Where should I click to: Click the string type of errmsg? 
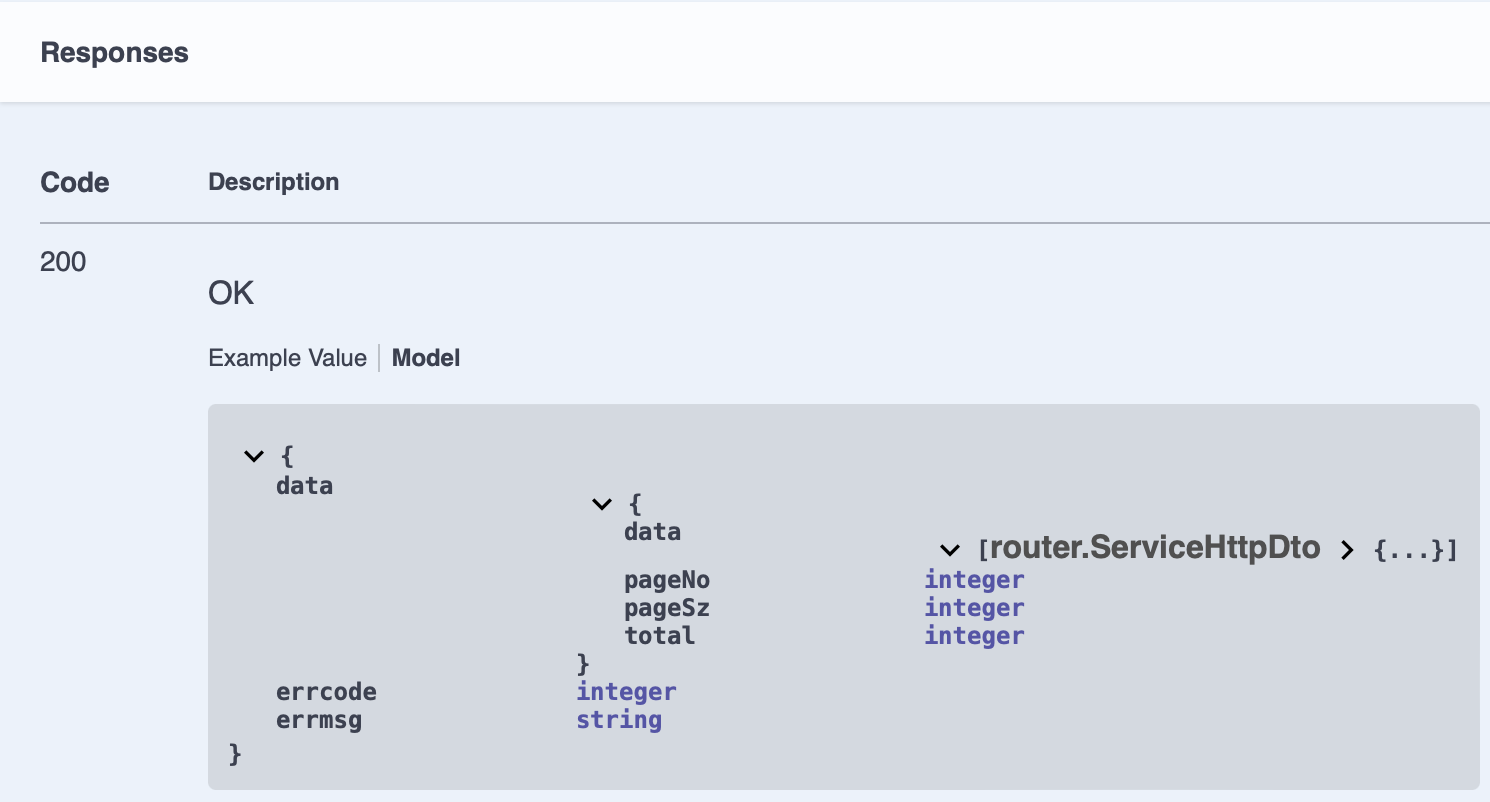(x=619, y=720)
